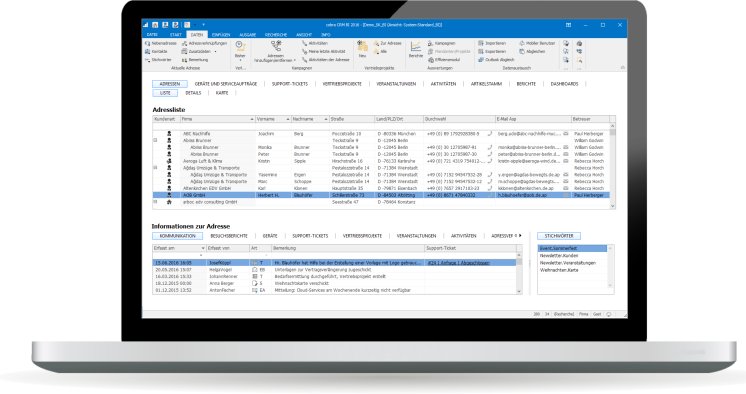746x394 pixels.
Task: Open the Support-Ticket link in first communication row
Action: point(458,263)
